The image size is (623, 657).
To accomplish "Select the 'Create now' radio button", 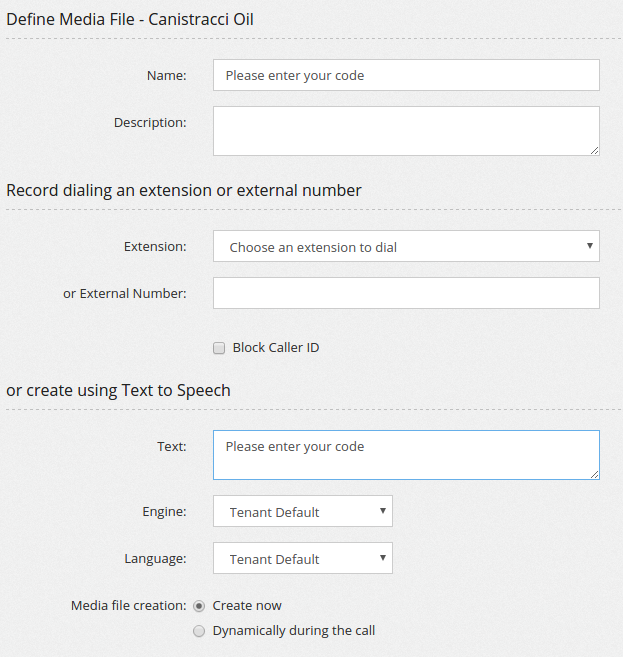I will [199, 605].
